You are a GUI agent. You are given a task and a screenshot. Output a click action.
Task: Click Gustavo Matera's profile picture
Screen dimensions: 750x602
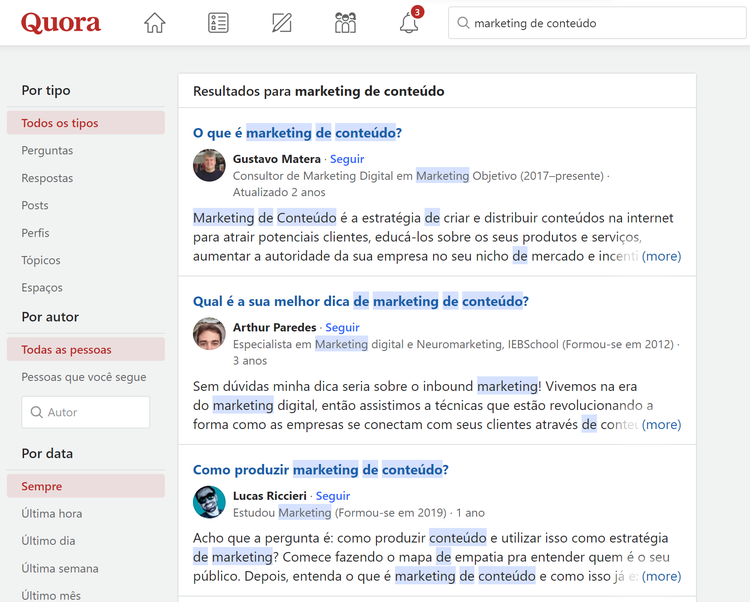(x=209, y=165)
